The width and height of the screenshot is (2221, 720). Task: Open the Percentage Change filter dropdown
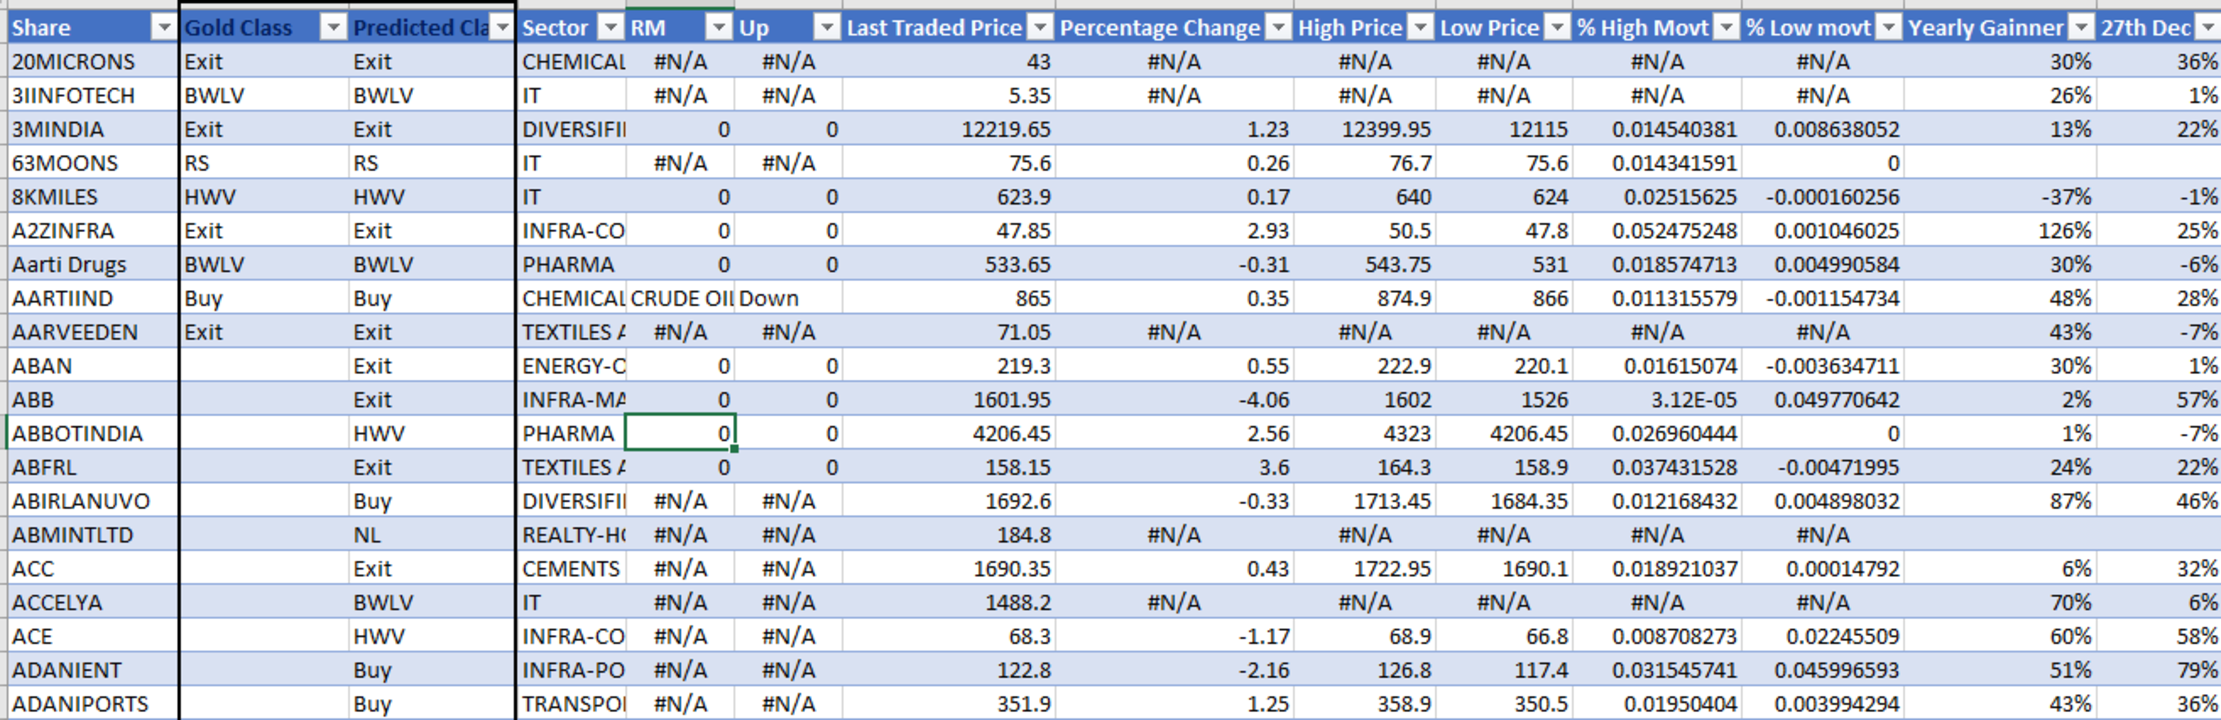click(x=1278, y=28)
